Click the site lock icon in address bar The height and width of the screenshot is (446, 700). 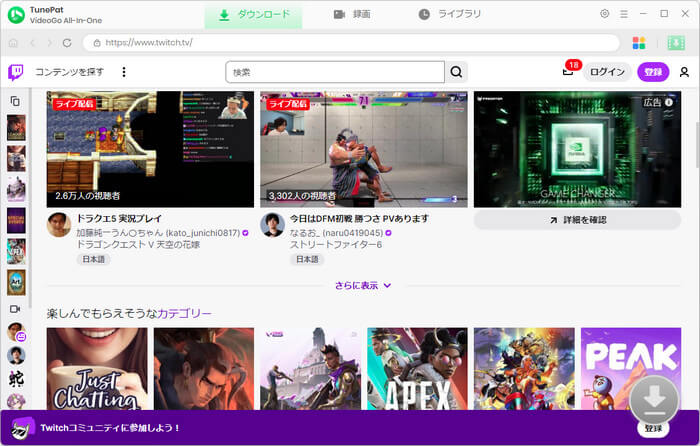coord(96,43)
